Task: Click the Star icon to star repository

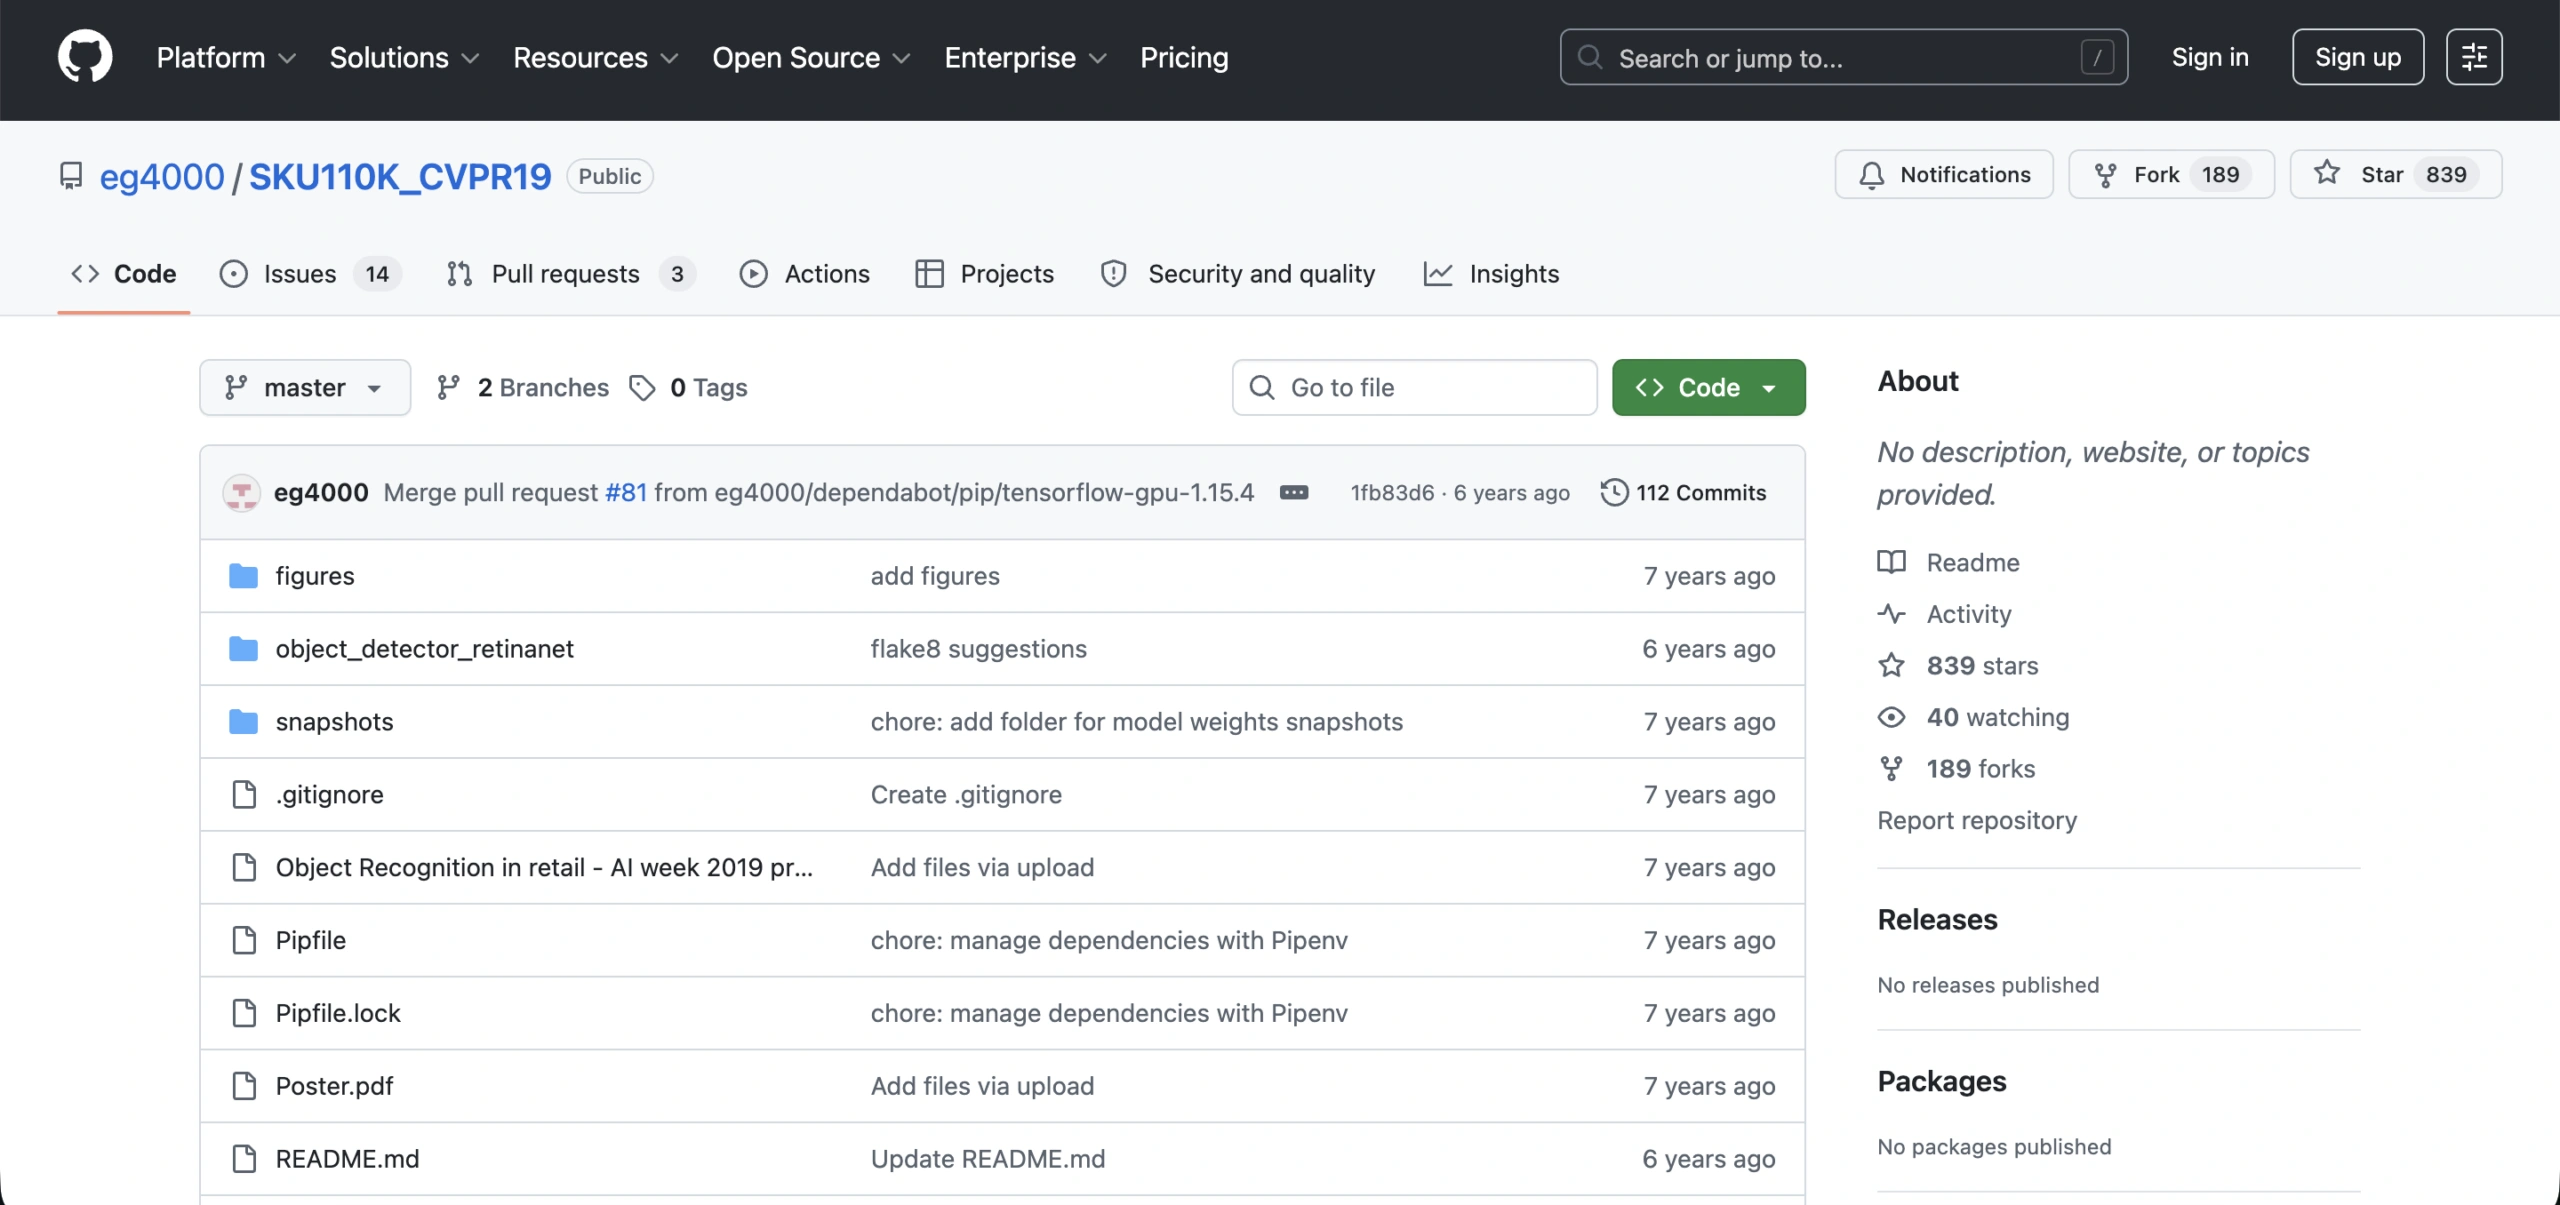Action: pos(2327,173)
